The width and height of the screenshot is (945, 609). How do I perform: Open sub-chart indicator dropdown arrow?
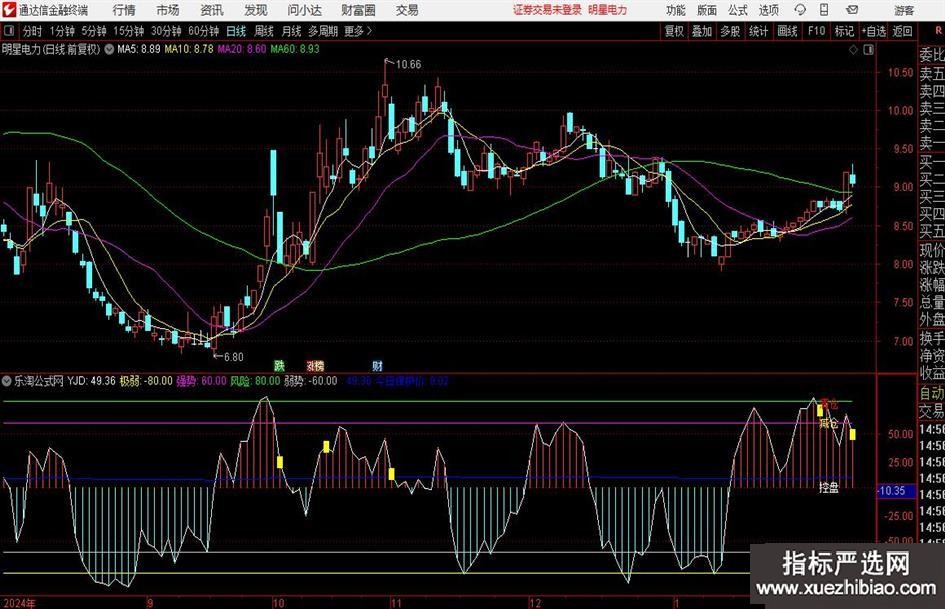7,381
